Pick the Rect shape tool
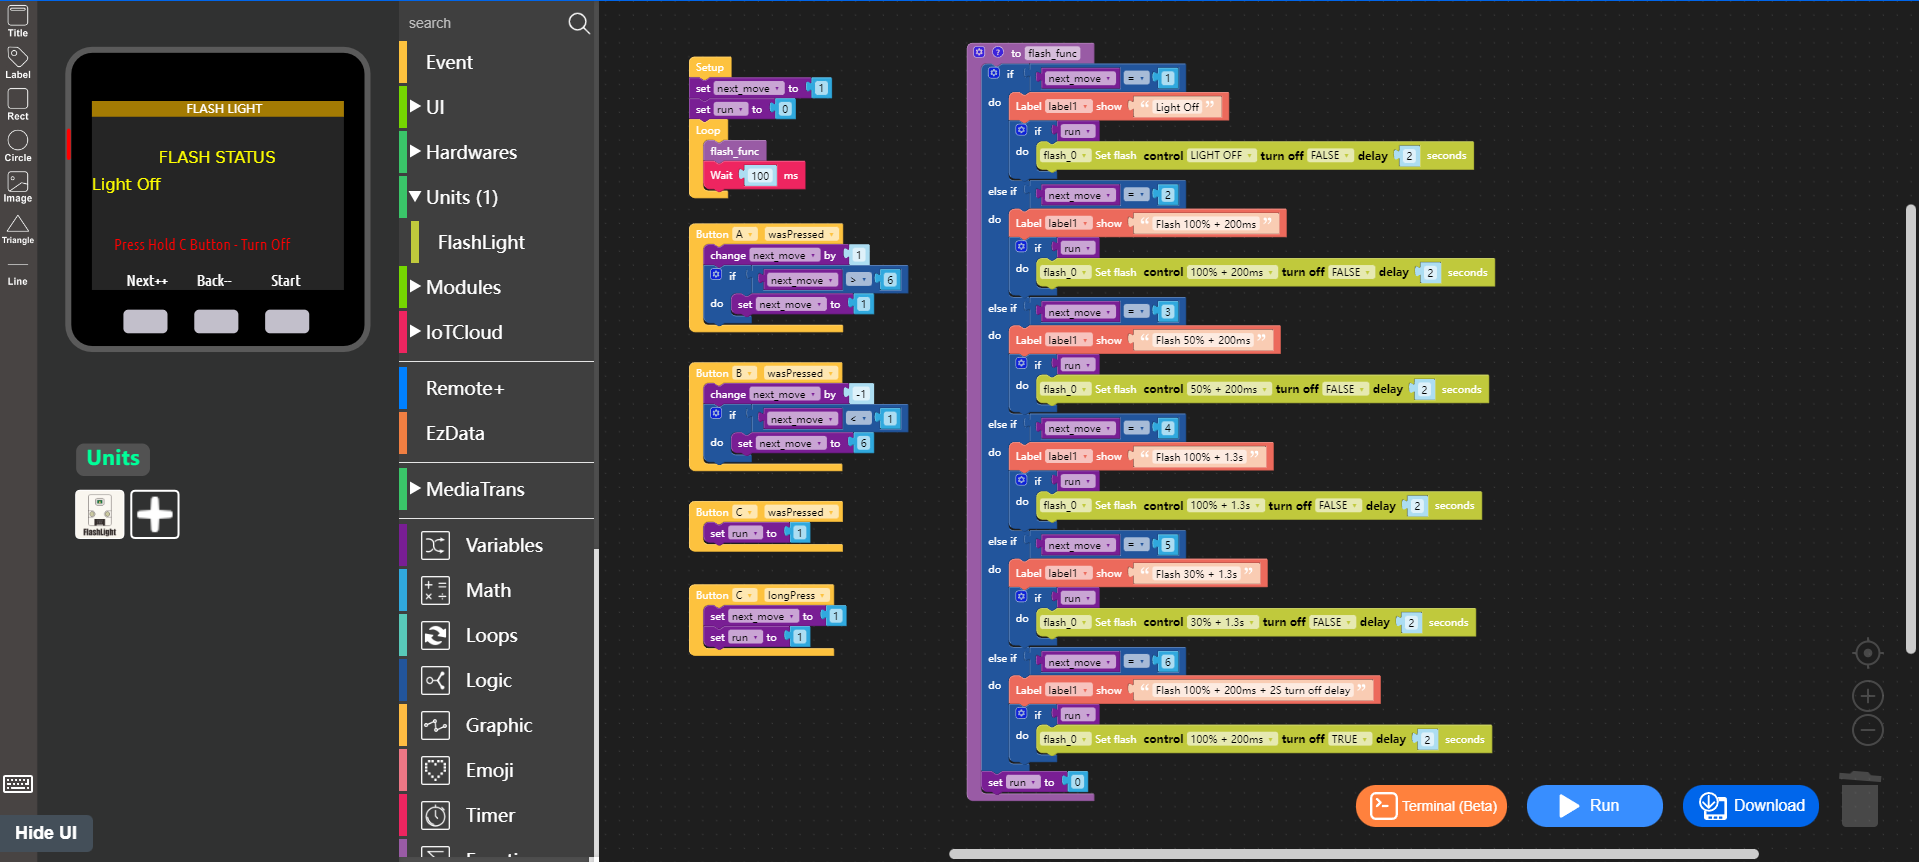The image size is (1919, 862). [x=18, y=104]
